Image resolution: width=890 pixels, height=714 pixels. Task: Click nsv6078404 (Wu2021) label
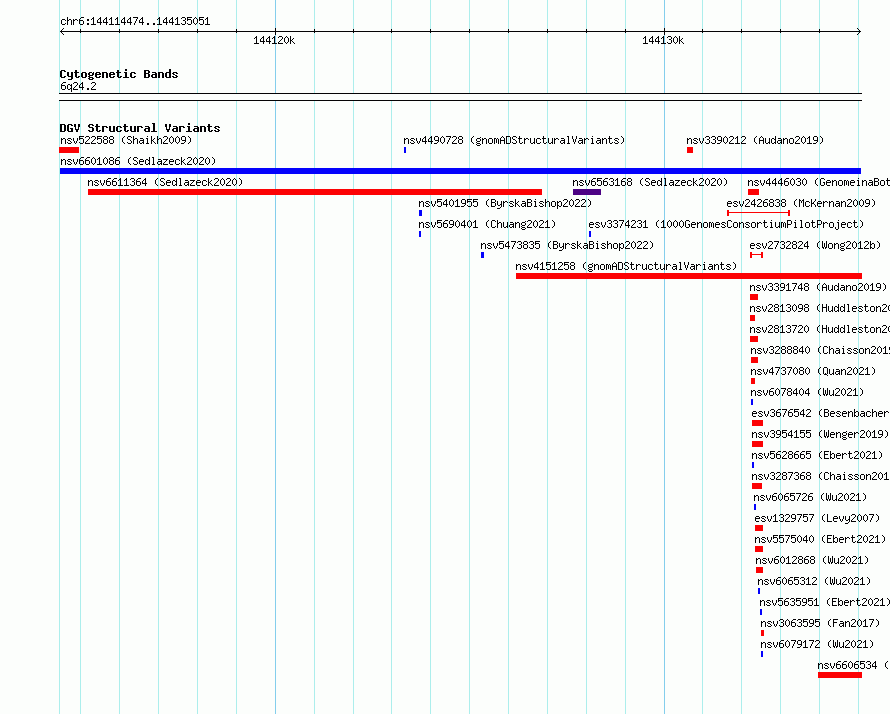(x=807, y=392)
